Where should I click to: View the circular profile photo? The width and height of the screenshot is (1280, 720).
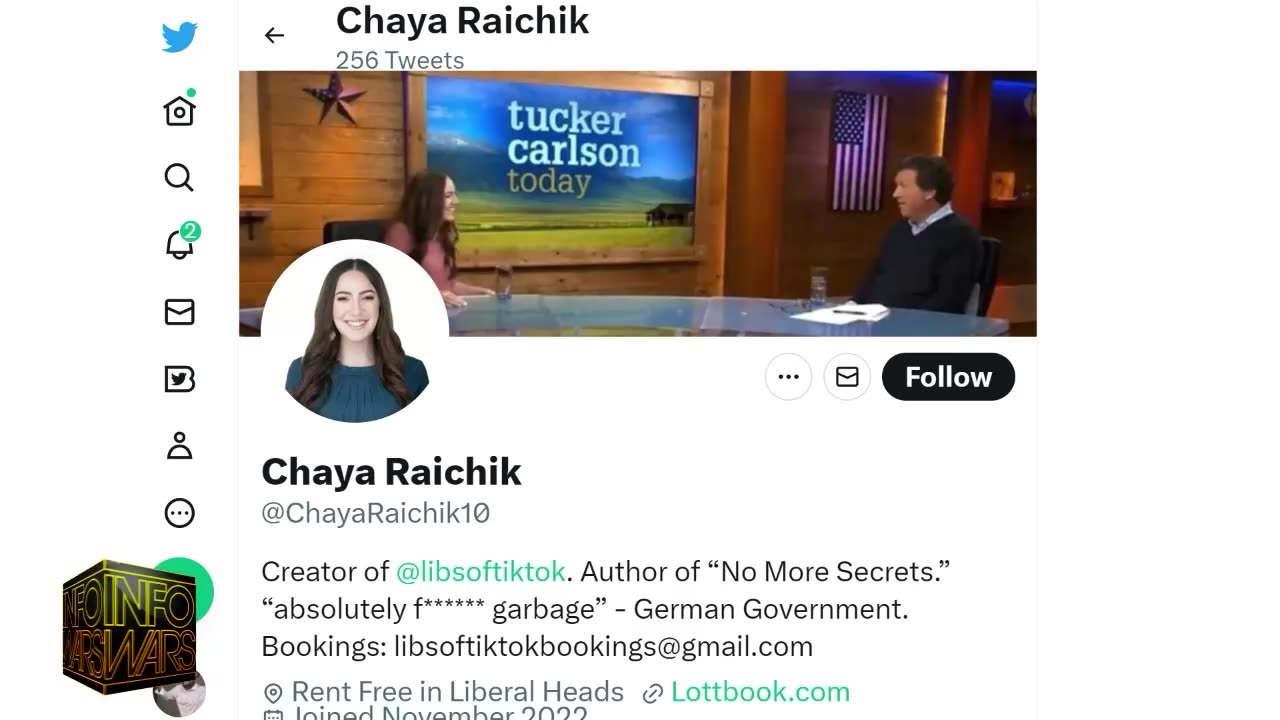(x=354, y=334)
